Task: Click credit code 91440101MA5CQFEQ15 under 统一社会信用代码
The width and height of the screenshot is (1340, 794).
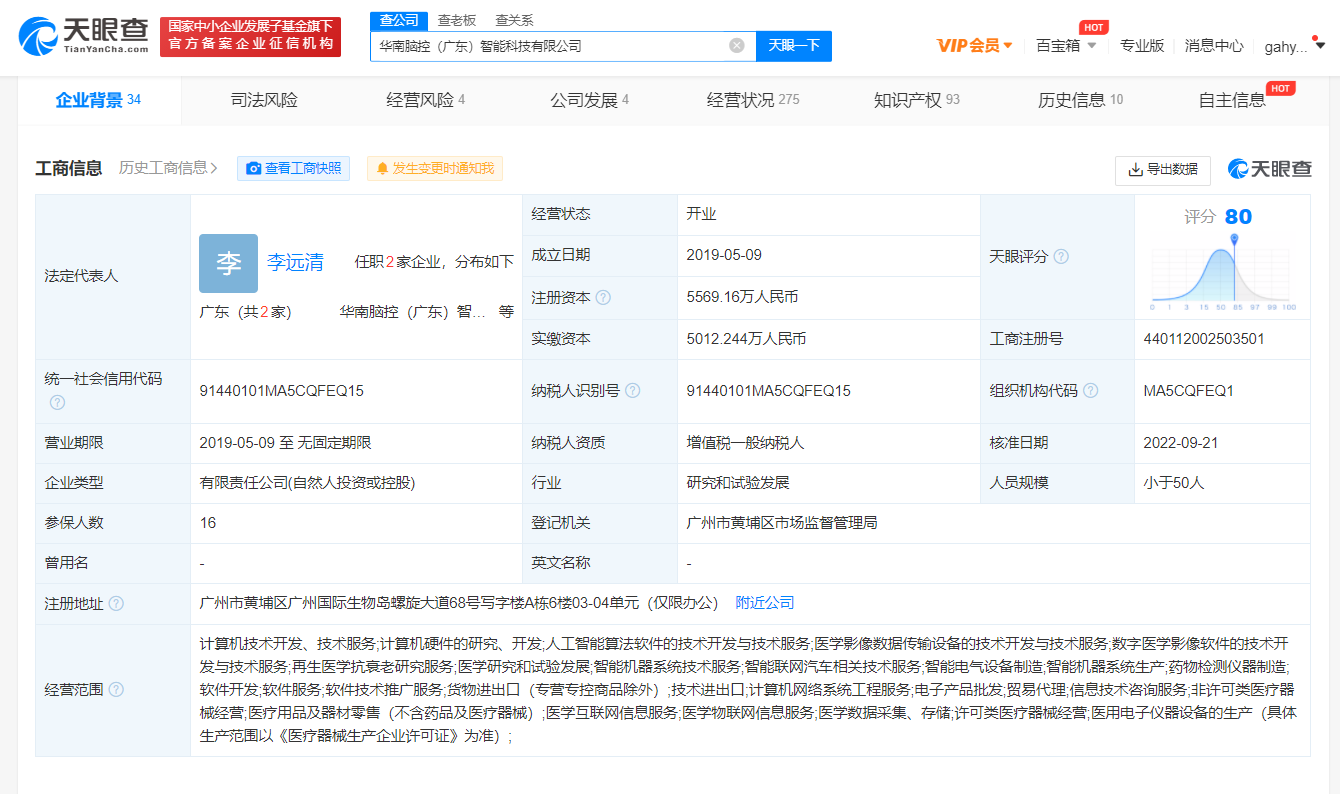Action: (281, 391)
